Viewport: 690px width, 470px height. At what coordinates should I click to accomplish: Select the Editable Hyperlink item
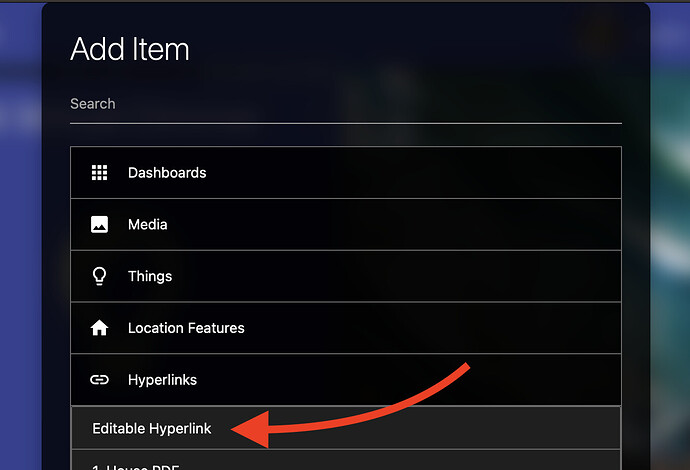[x=346, y=428]
